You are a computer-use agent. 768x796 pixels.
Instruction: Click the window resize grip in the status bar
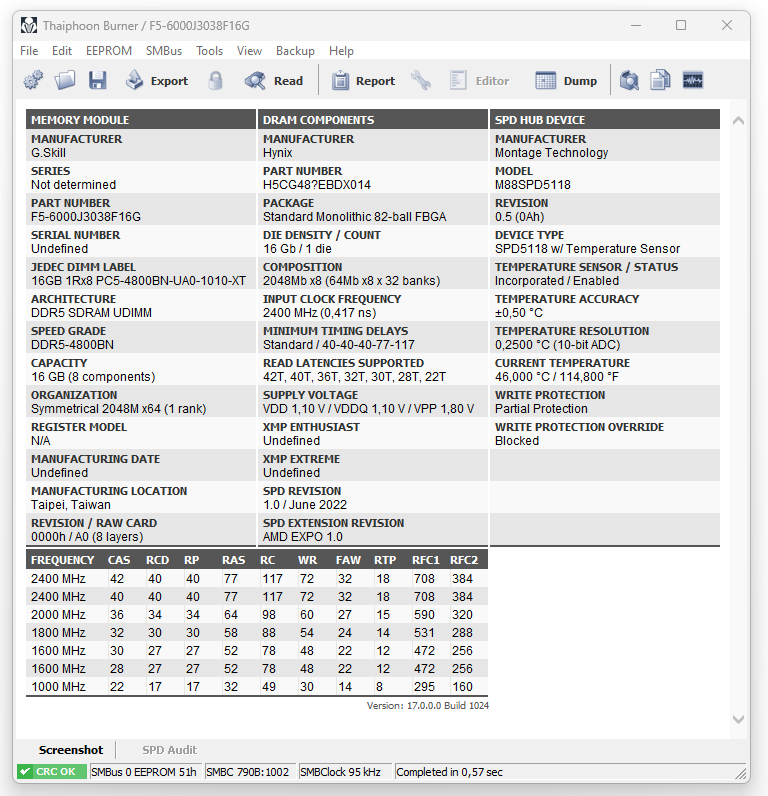(x=741, y=773)
